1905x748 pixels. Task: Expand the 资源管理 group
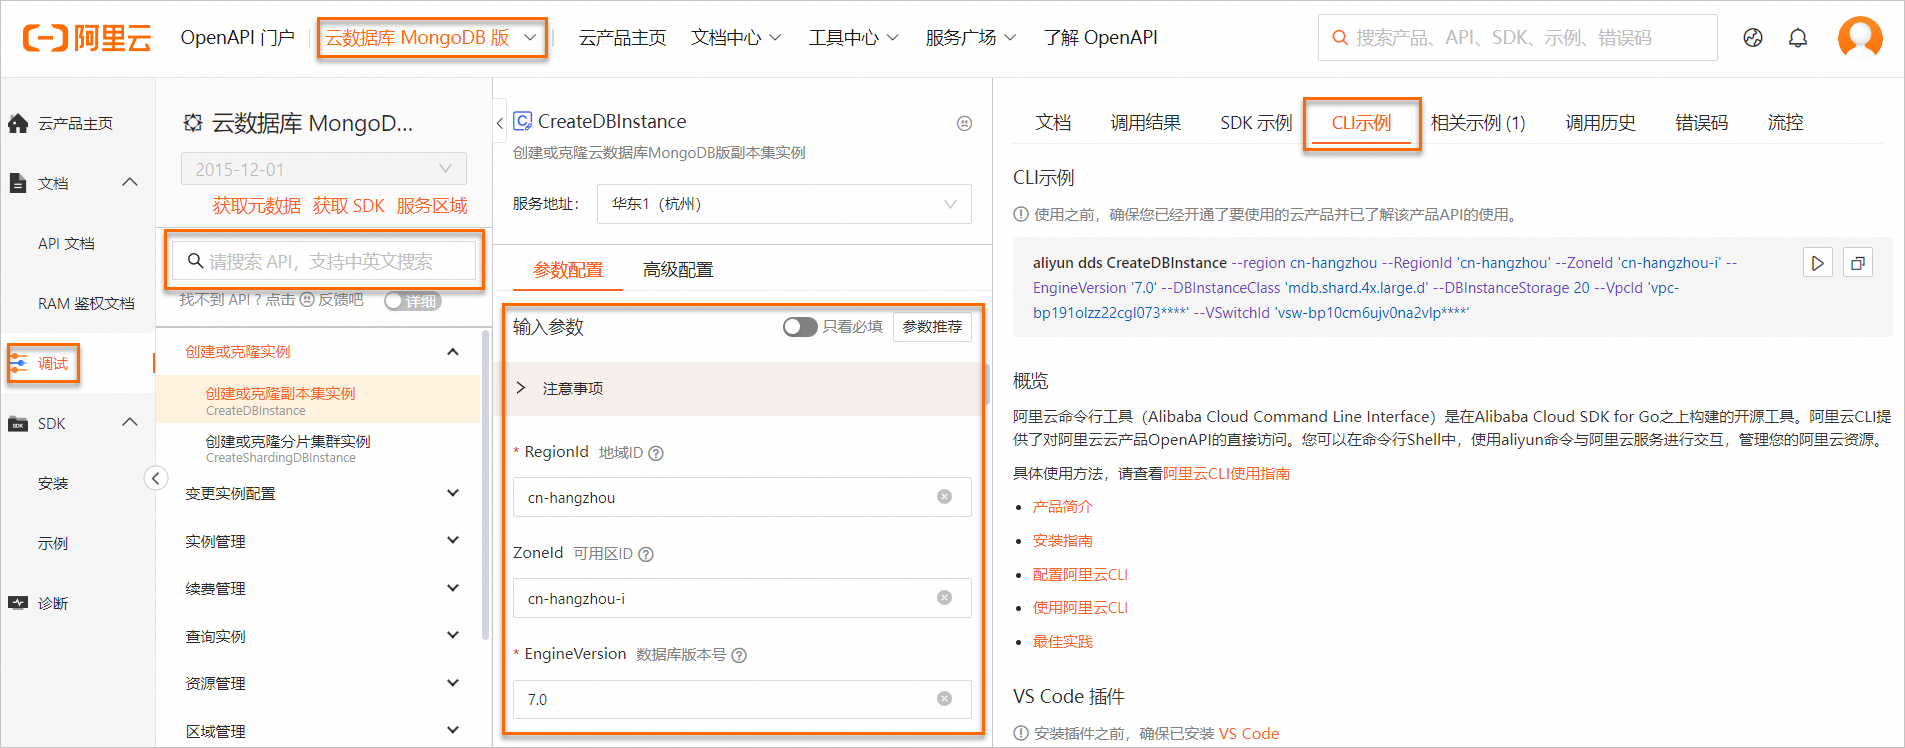point(453,683)
